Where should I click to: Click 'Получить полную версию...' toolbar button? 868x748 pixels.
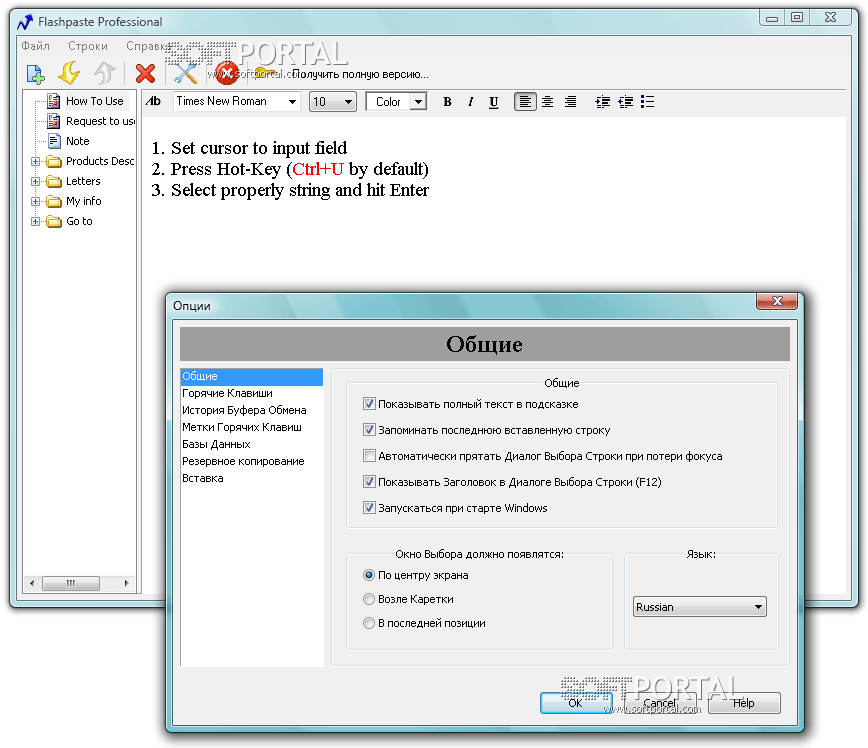point(360,74)
